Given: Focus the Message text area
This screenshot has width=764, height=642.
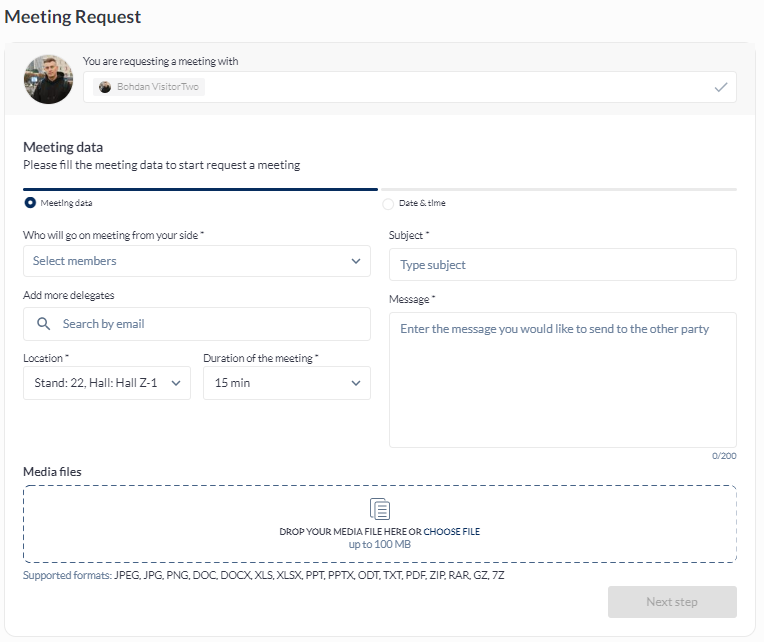Looking at the screenshot, I should tap(562, 380).
